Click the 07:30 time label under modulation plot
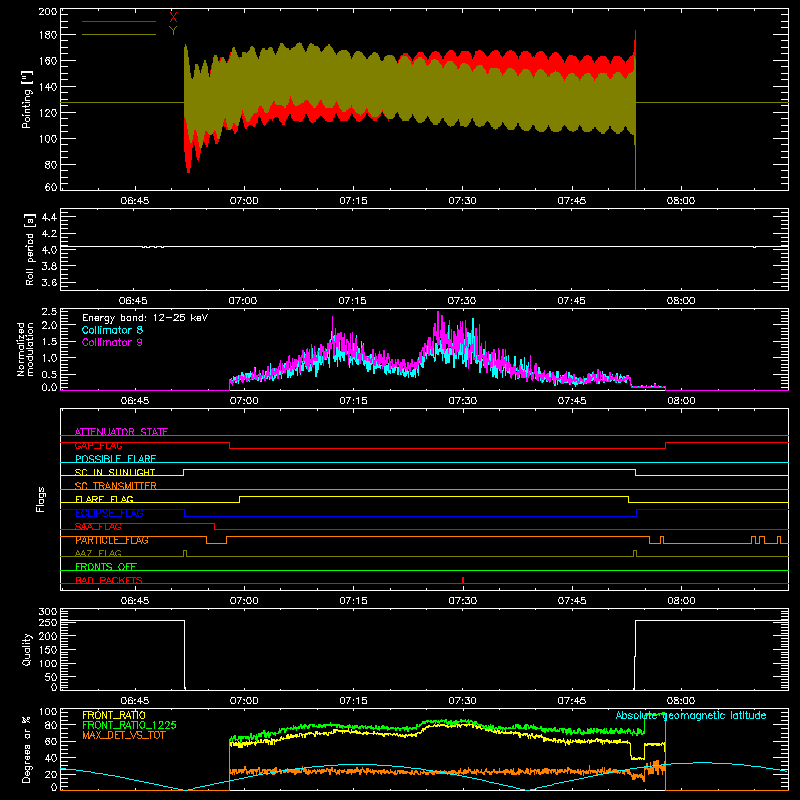This screenshot has width=800, height=800. (x=462, y=401)
